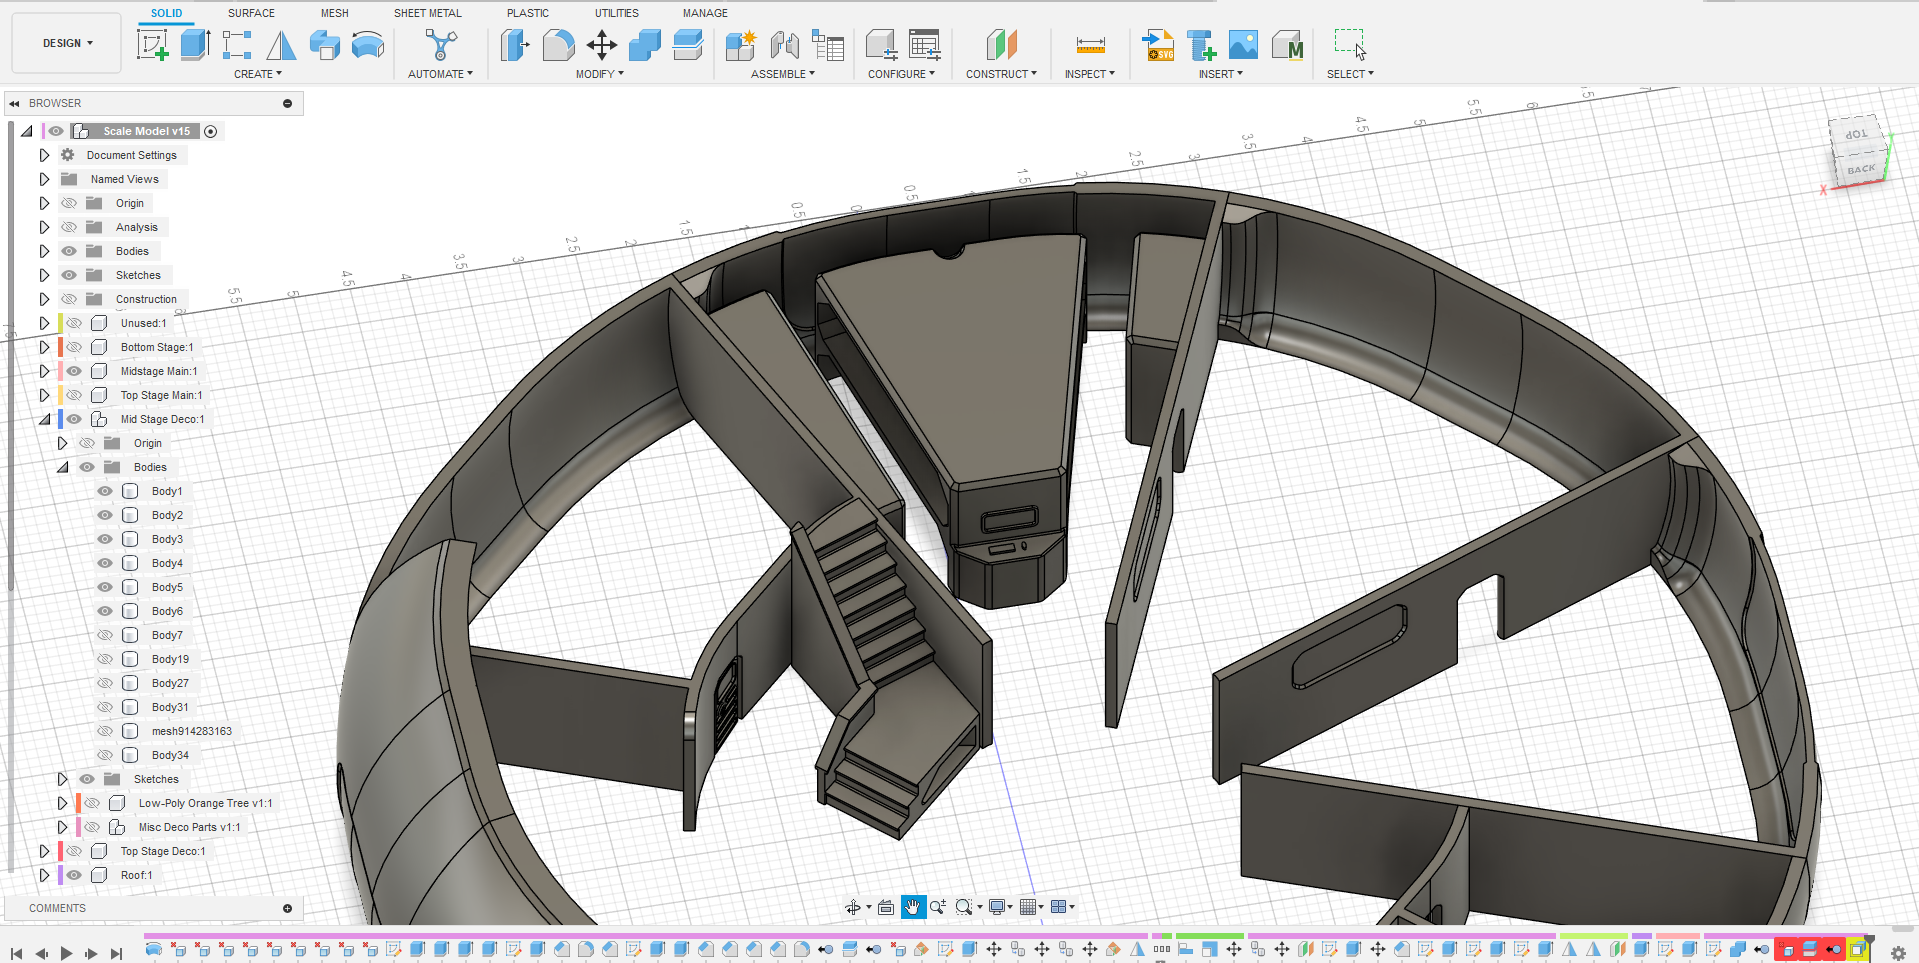Show the Construction folder

point(69,299)
